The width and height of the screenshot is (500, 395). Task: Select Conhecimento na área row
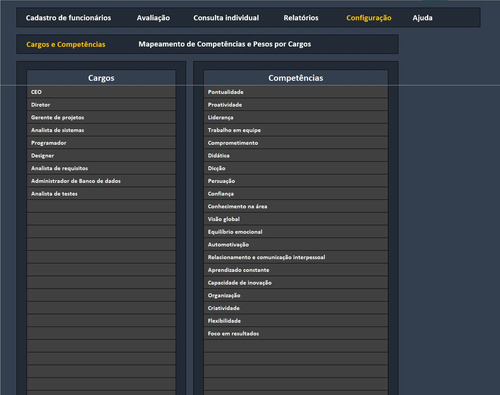coord(296,206)
